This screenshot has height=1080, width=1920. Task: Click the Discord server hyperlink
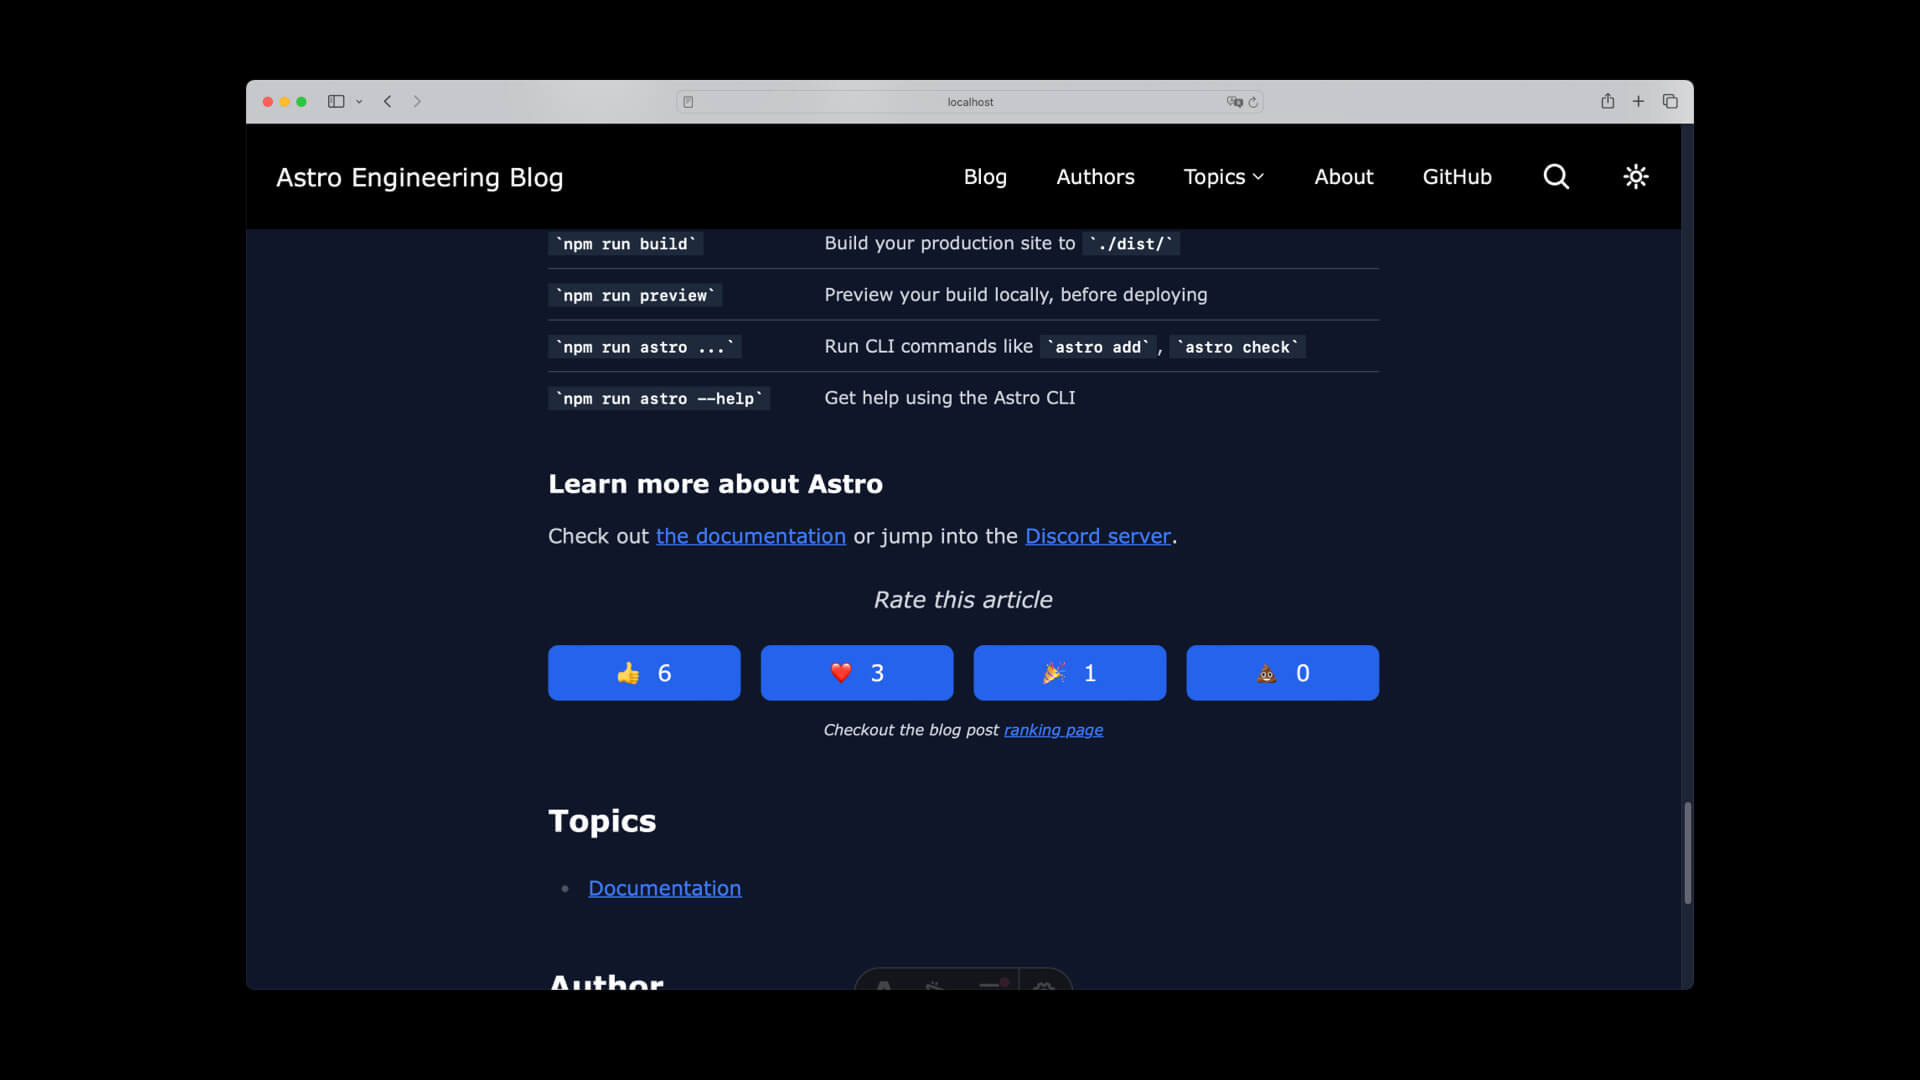[x=1097, y=535]
